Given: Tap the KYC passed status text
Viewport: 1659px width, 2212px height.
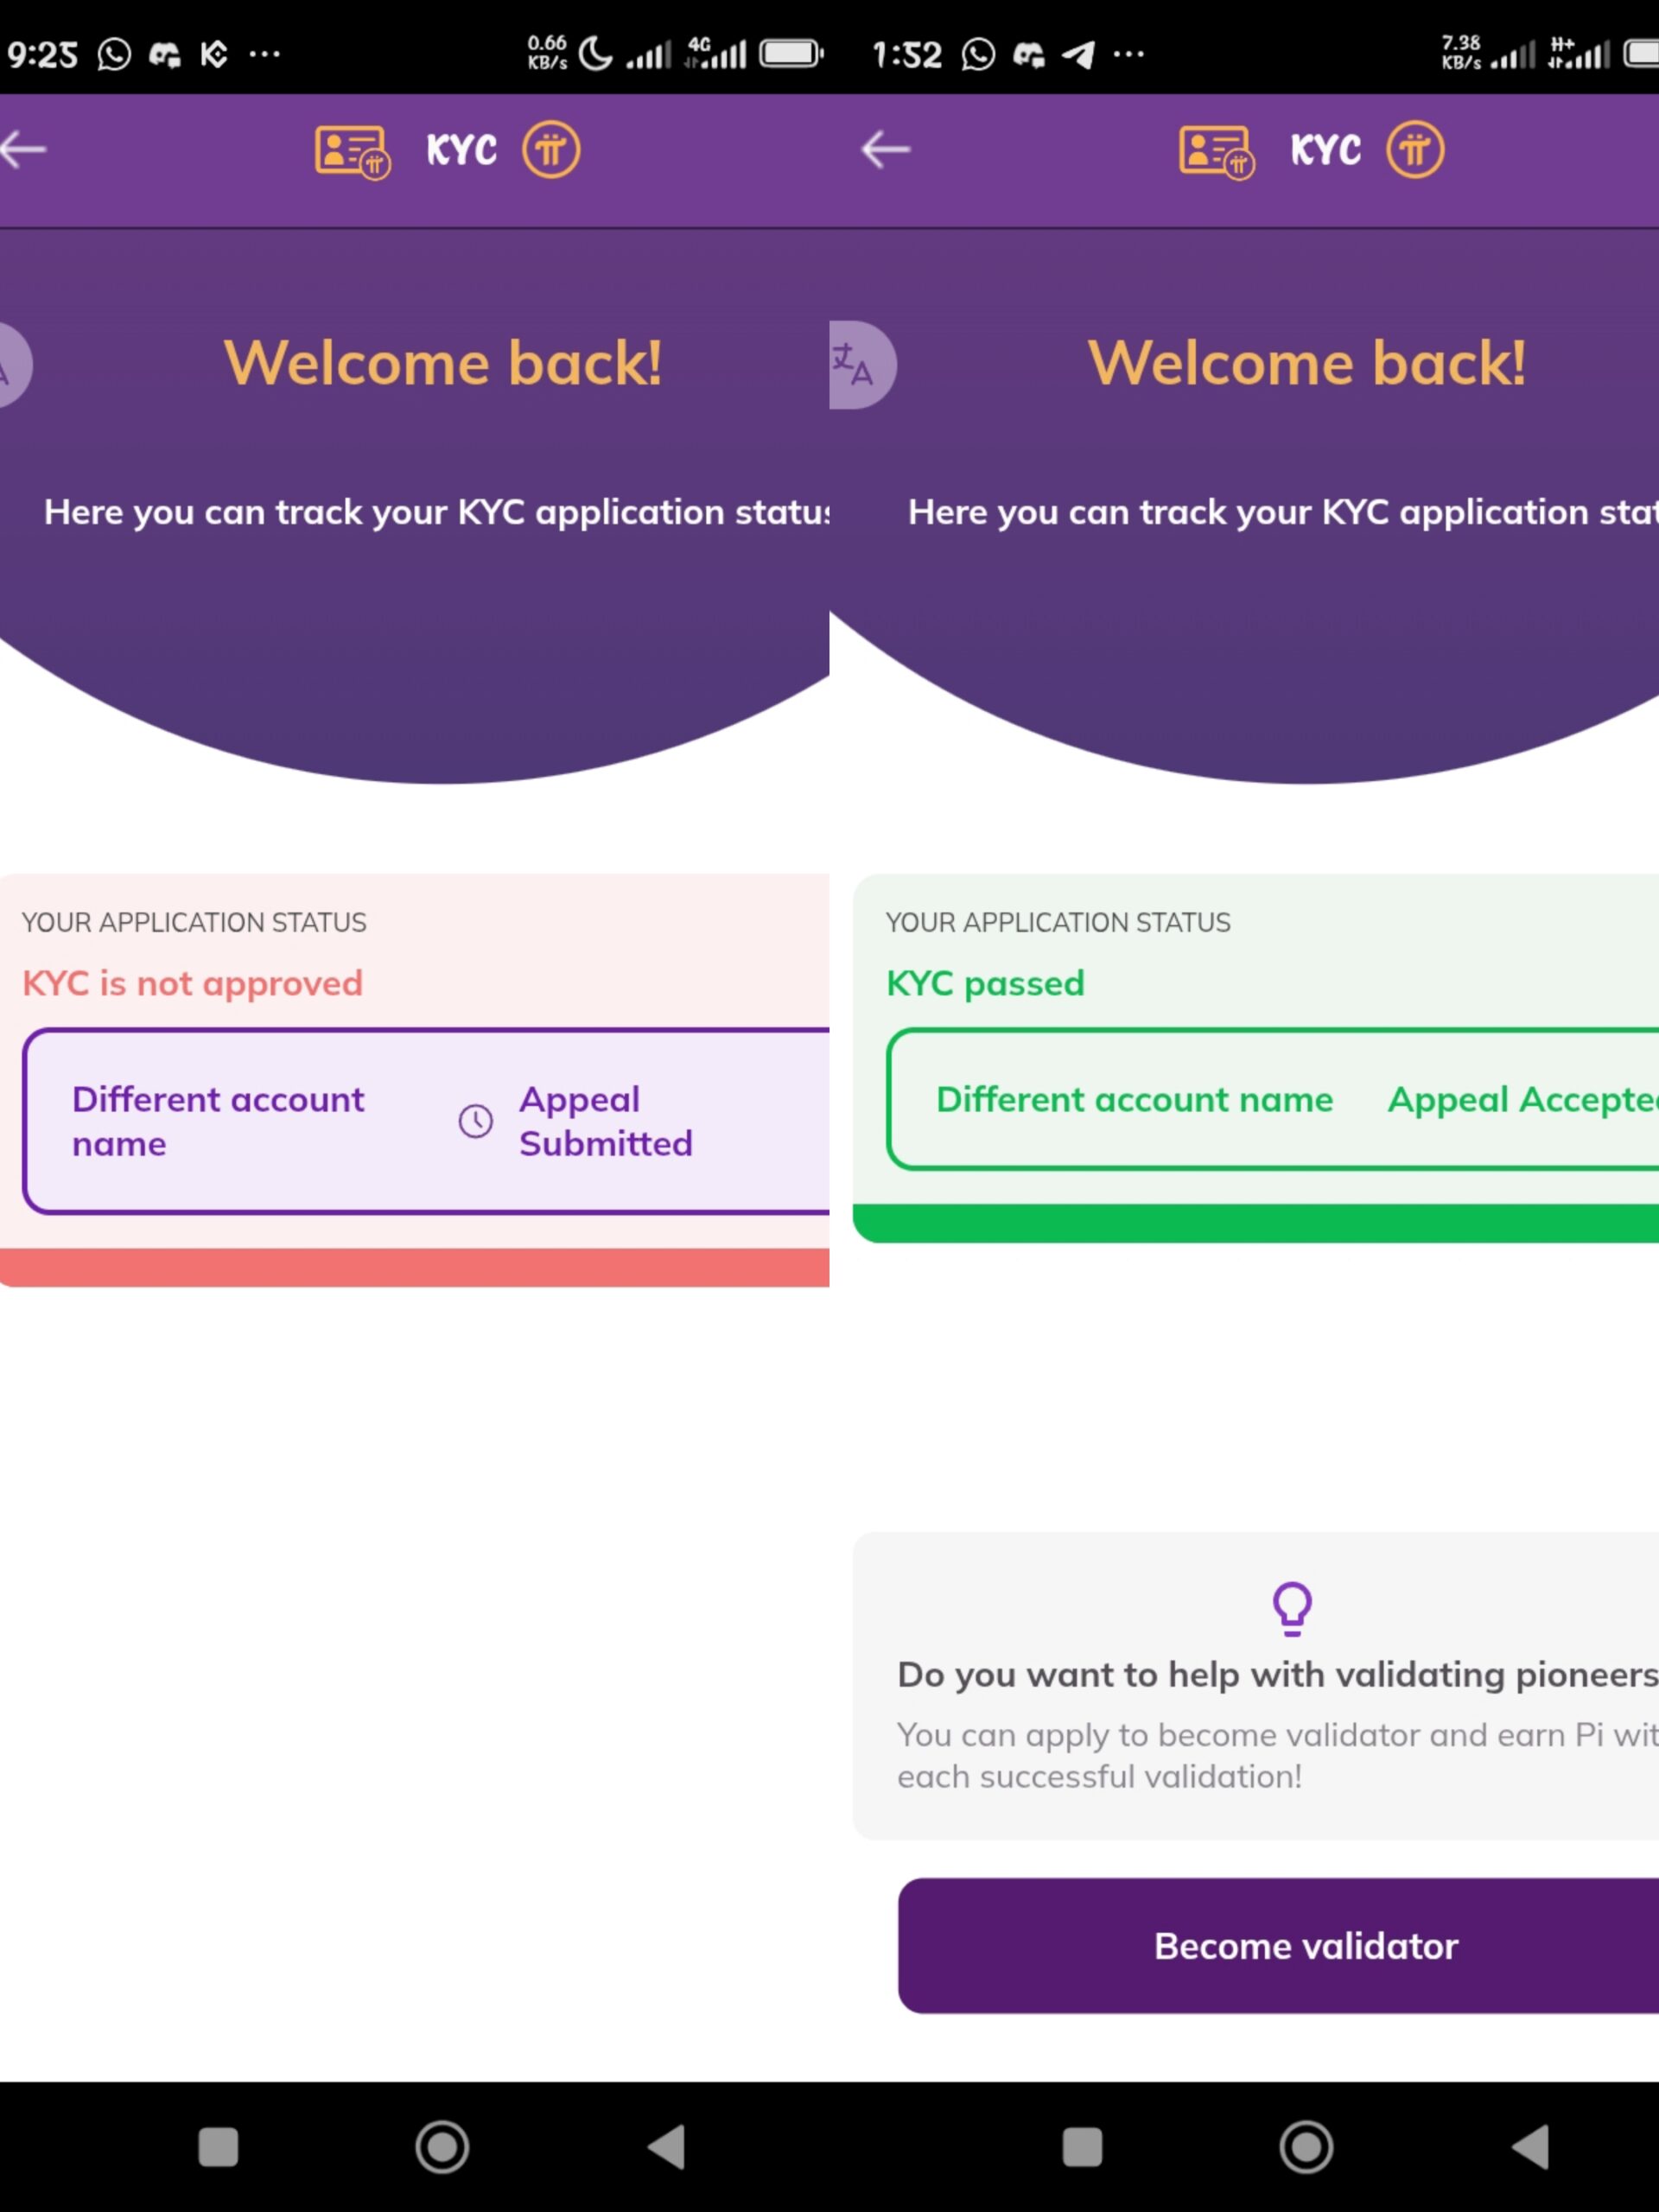Looking at the screenshot, I should pos(985,984).
